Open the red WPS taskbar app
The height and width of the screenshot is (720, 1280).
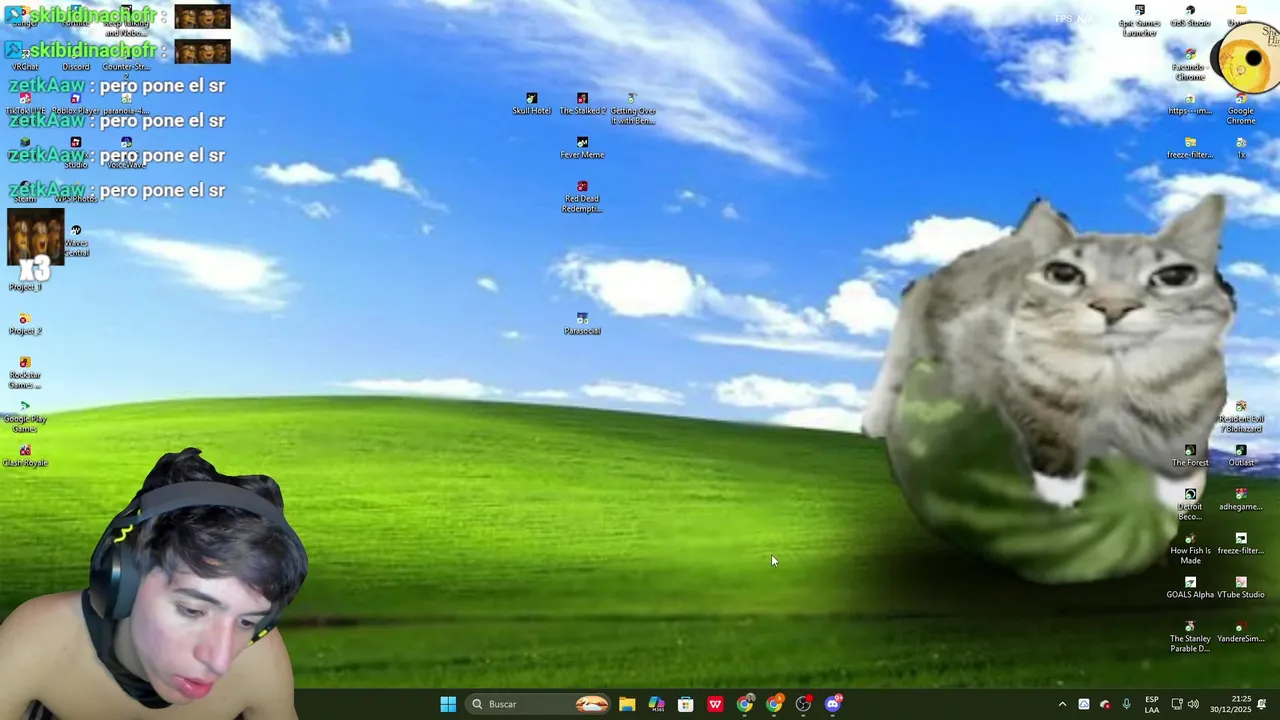click(x=715, y=704)
